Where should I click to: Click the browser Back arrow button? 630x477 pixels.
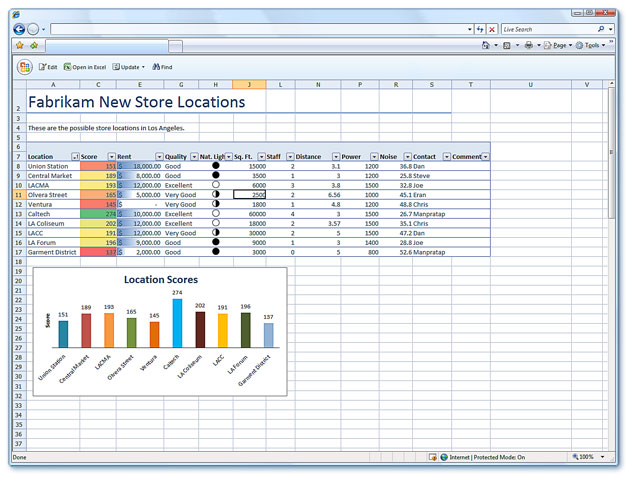tap(19, 29)
